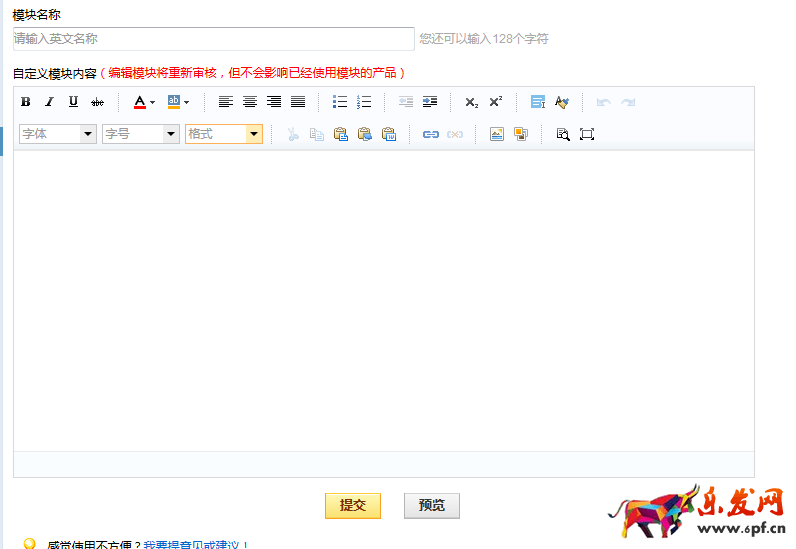Image resolution: width=796 pixels, height=549 pixels.
Task: Apply red font color A icon
Action: (140, 102)
